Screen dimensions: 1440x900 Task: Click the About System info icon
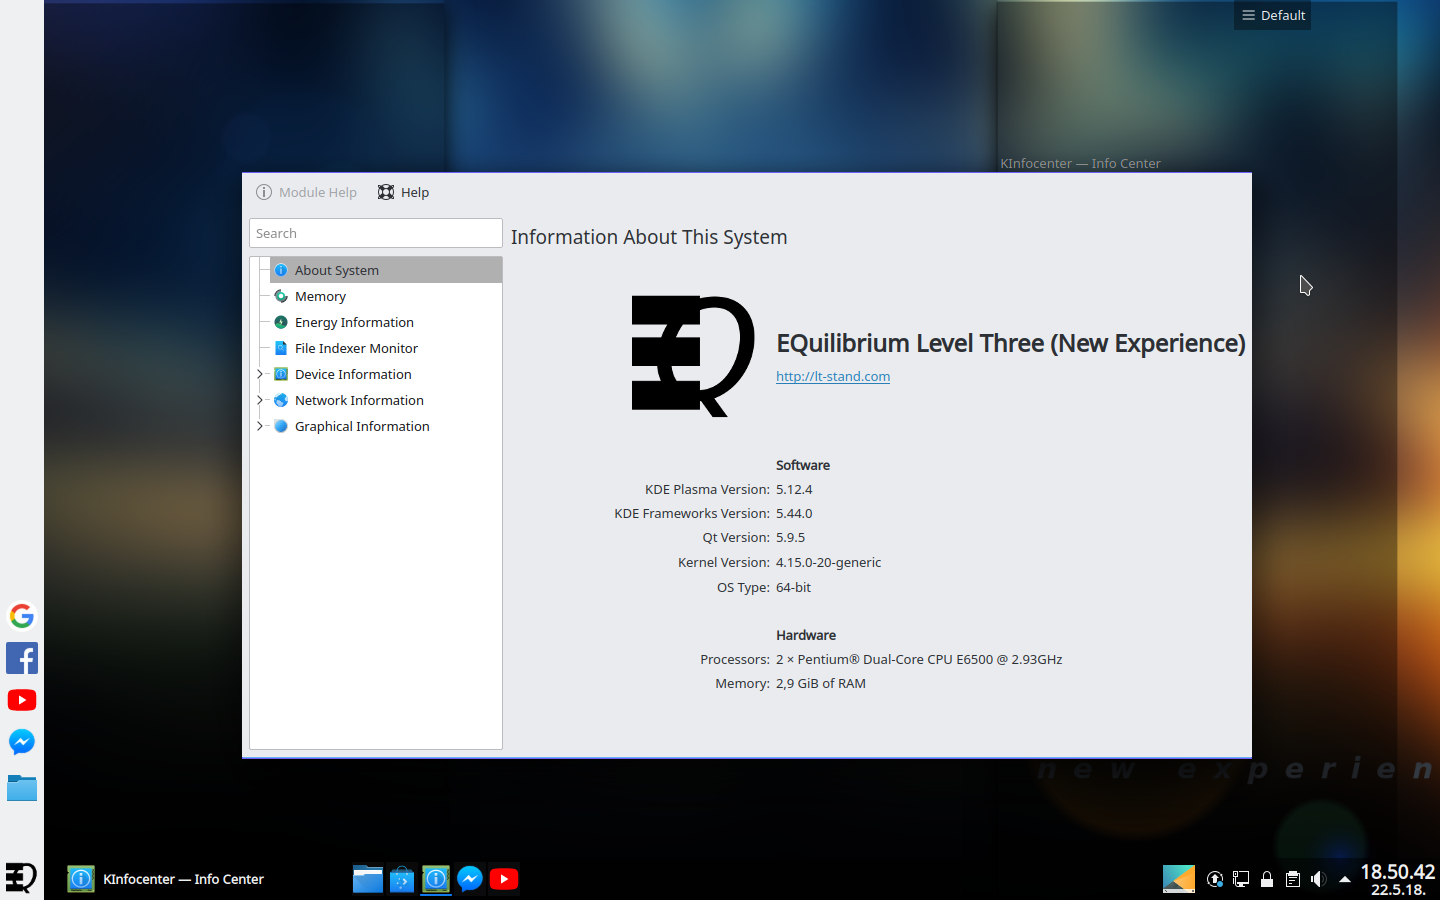tap(281, 270)
